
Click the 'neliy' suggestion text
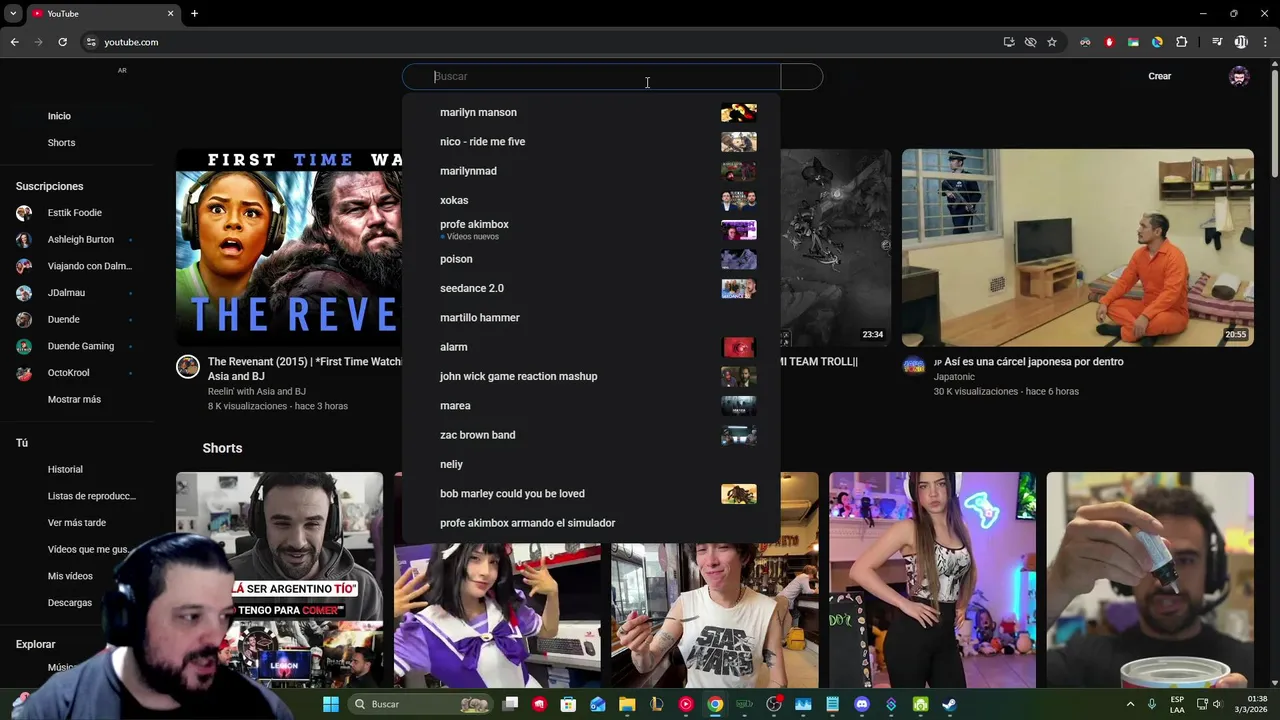tap(451, 464)
